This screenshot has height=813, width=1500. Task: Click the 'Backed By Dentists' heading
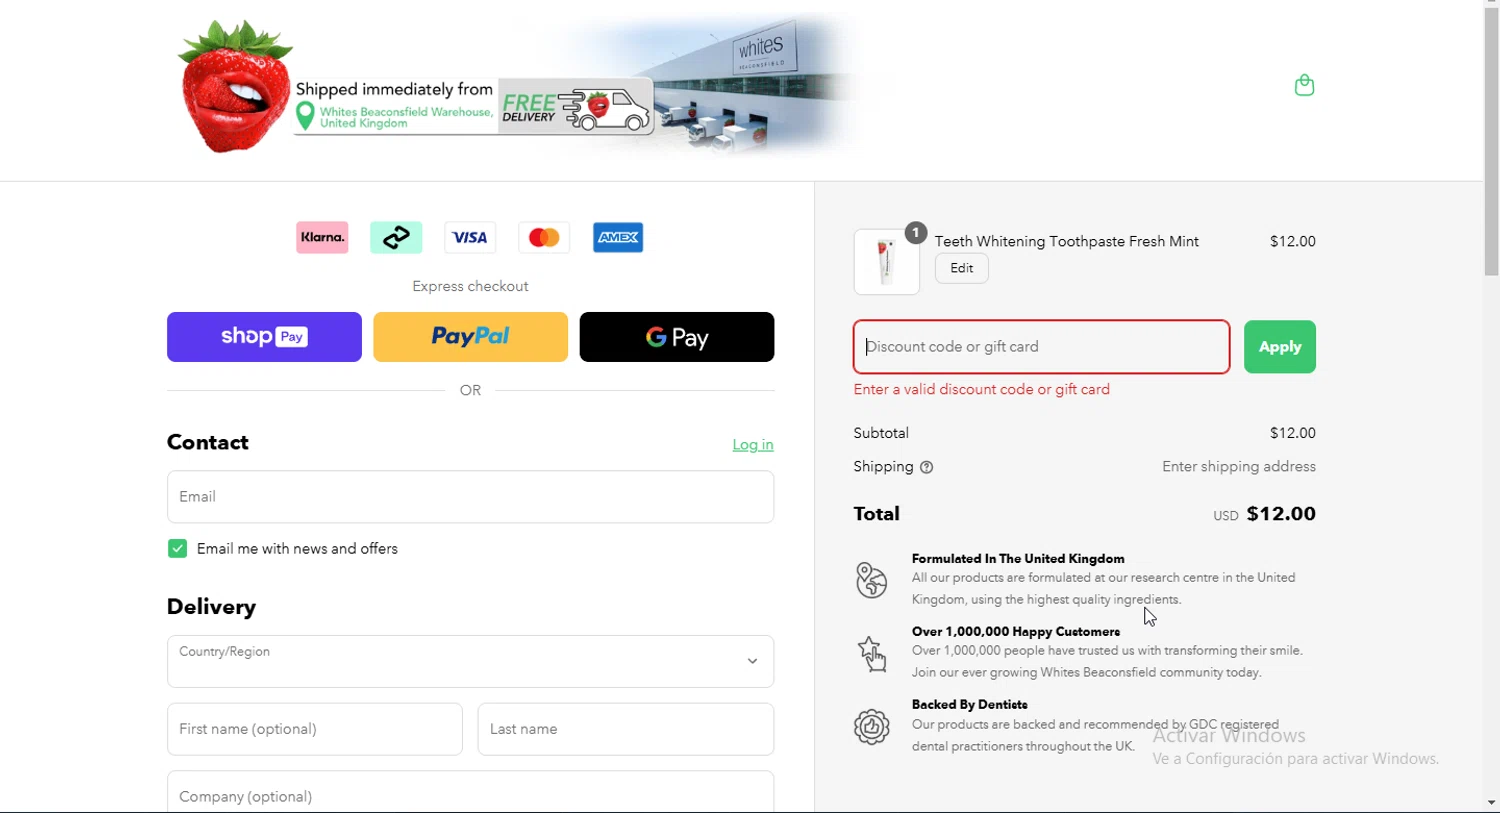click(x=970, y=704)
